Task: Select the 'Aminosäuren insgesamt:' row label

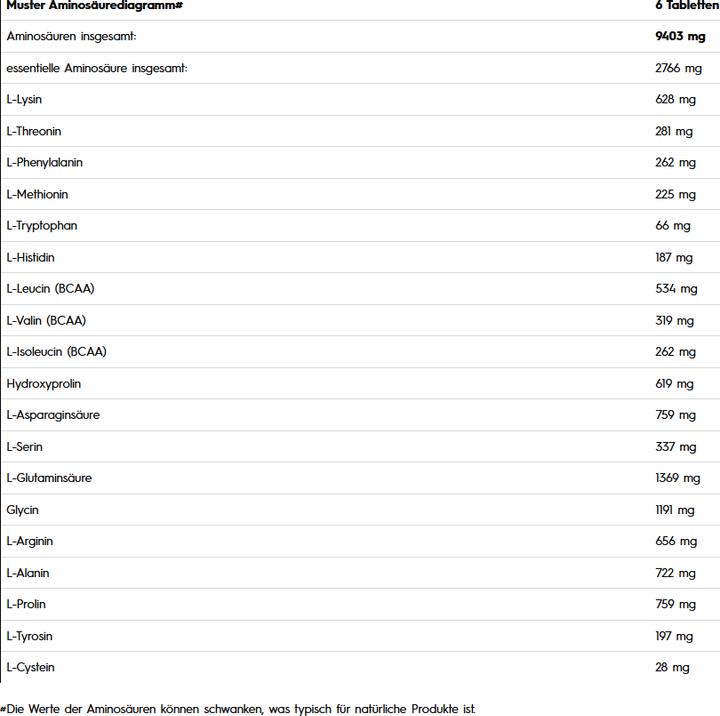Action: click(71, 36)
